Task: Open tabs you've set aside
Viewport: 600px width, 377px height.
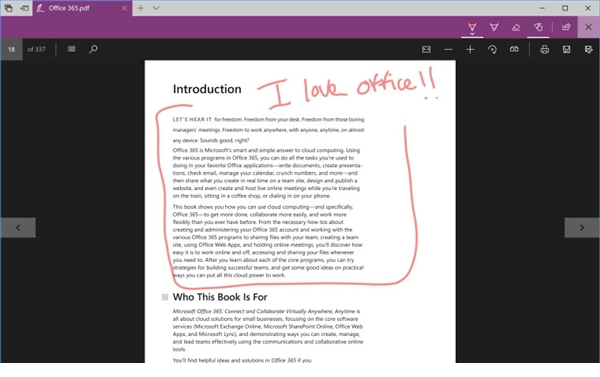Action: point(8,8)
